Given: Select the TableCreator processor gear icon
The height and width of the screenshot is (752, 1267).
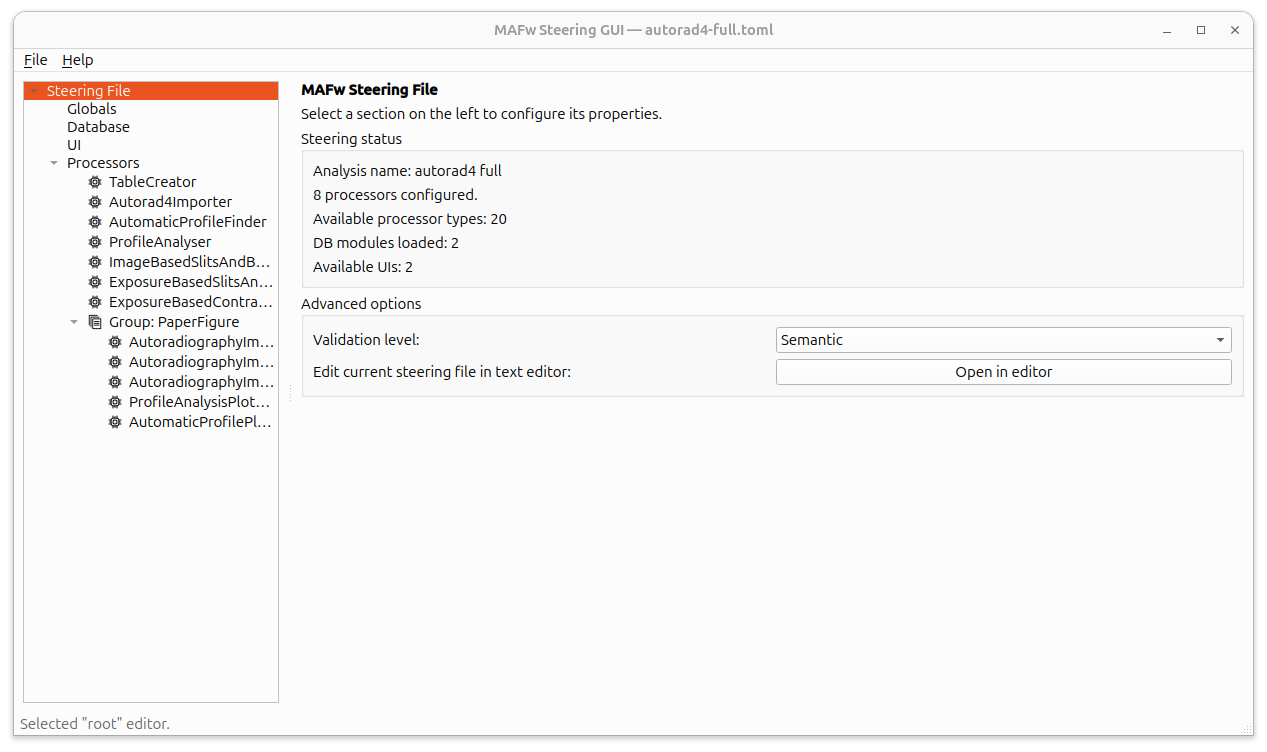Looking at the screenshot, I should [94, 182].
